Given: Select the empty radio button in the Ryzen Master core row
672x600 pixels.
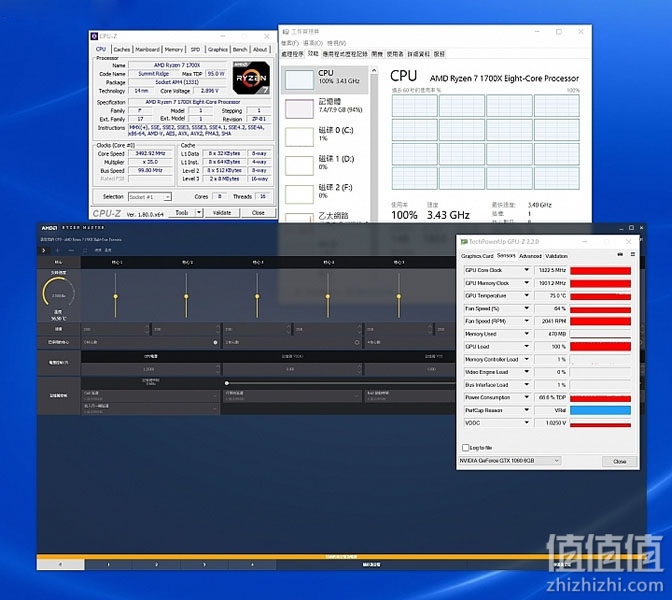Looking at the screenshot, I should click(x=357, y=342).
